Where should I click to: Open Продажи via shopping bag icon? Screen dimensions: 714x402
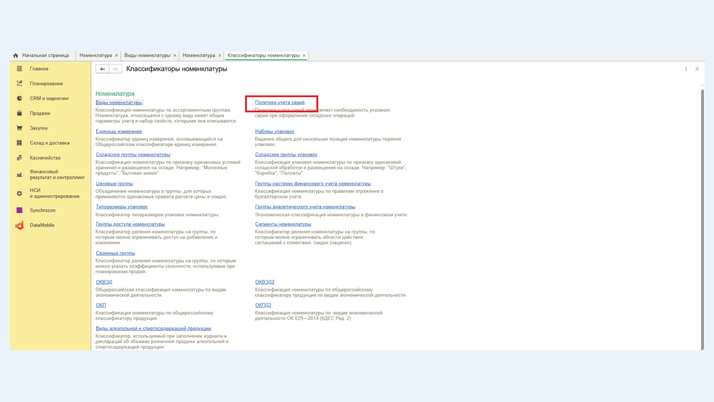19,113
